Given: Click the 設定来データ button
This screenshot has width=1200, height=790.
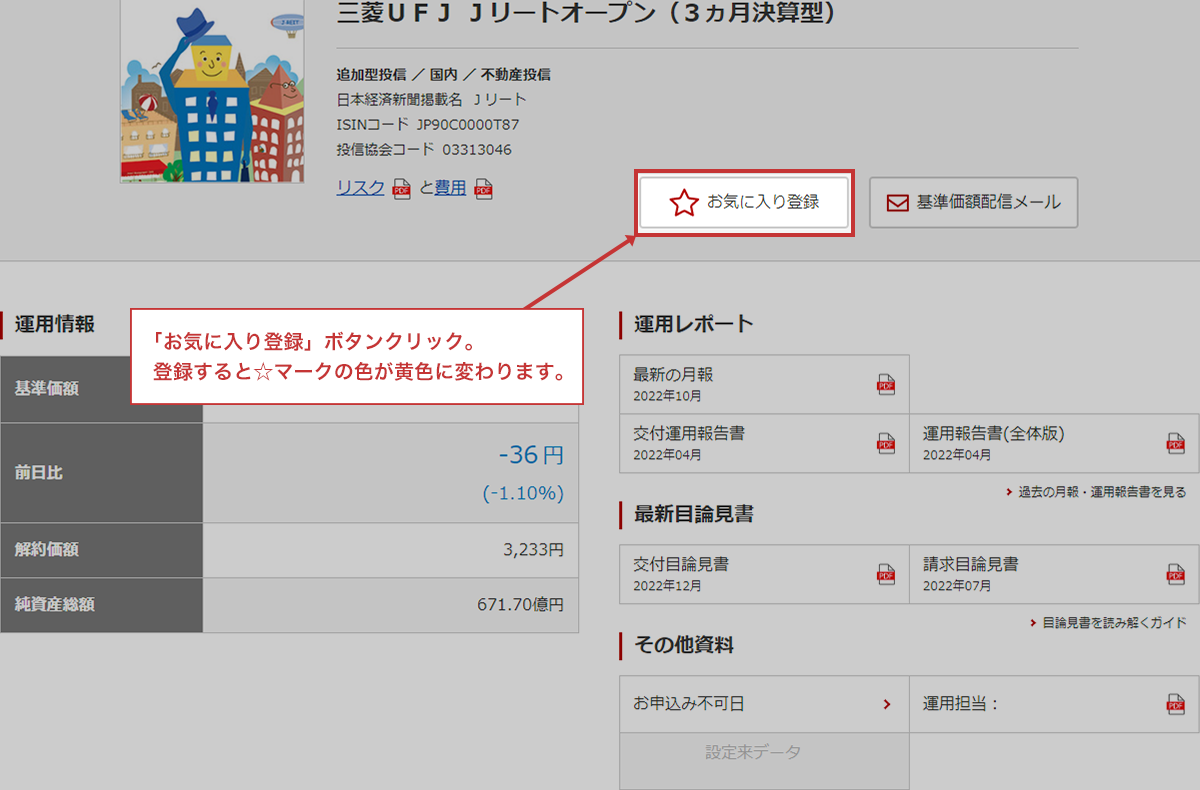Looking at the screenshot, I should [764, 761].
